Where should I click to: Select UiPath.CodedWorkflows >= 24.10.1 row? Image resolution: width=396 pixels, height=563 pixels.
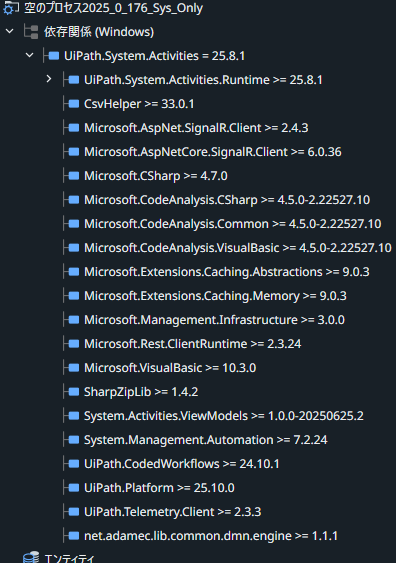pyautogui.click(x=181, y=464)
